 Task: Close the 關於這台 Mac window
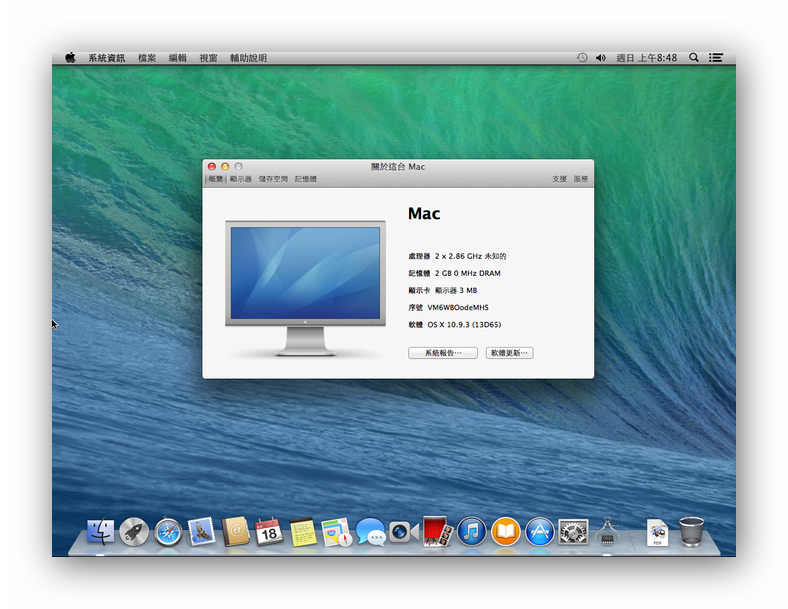tap(212, 166)
